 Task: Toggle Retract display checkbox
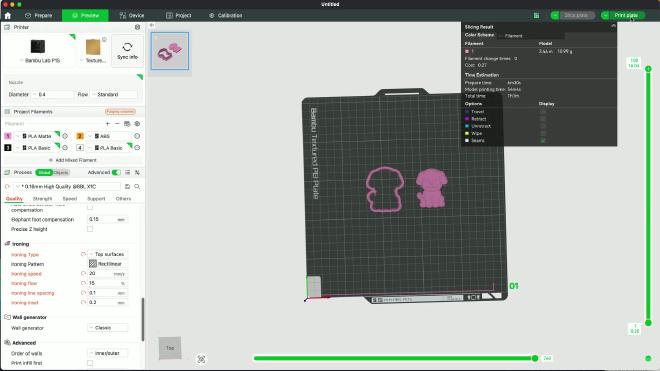543,119
